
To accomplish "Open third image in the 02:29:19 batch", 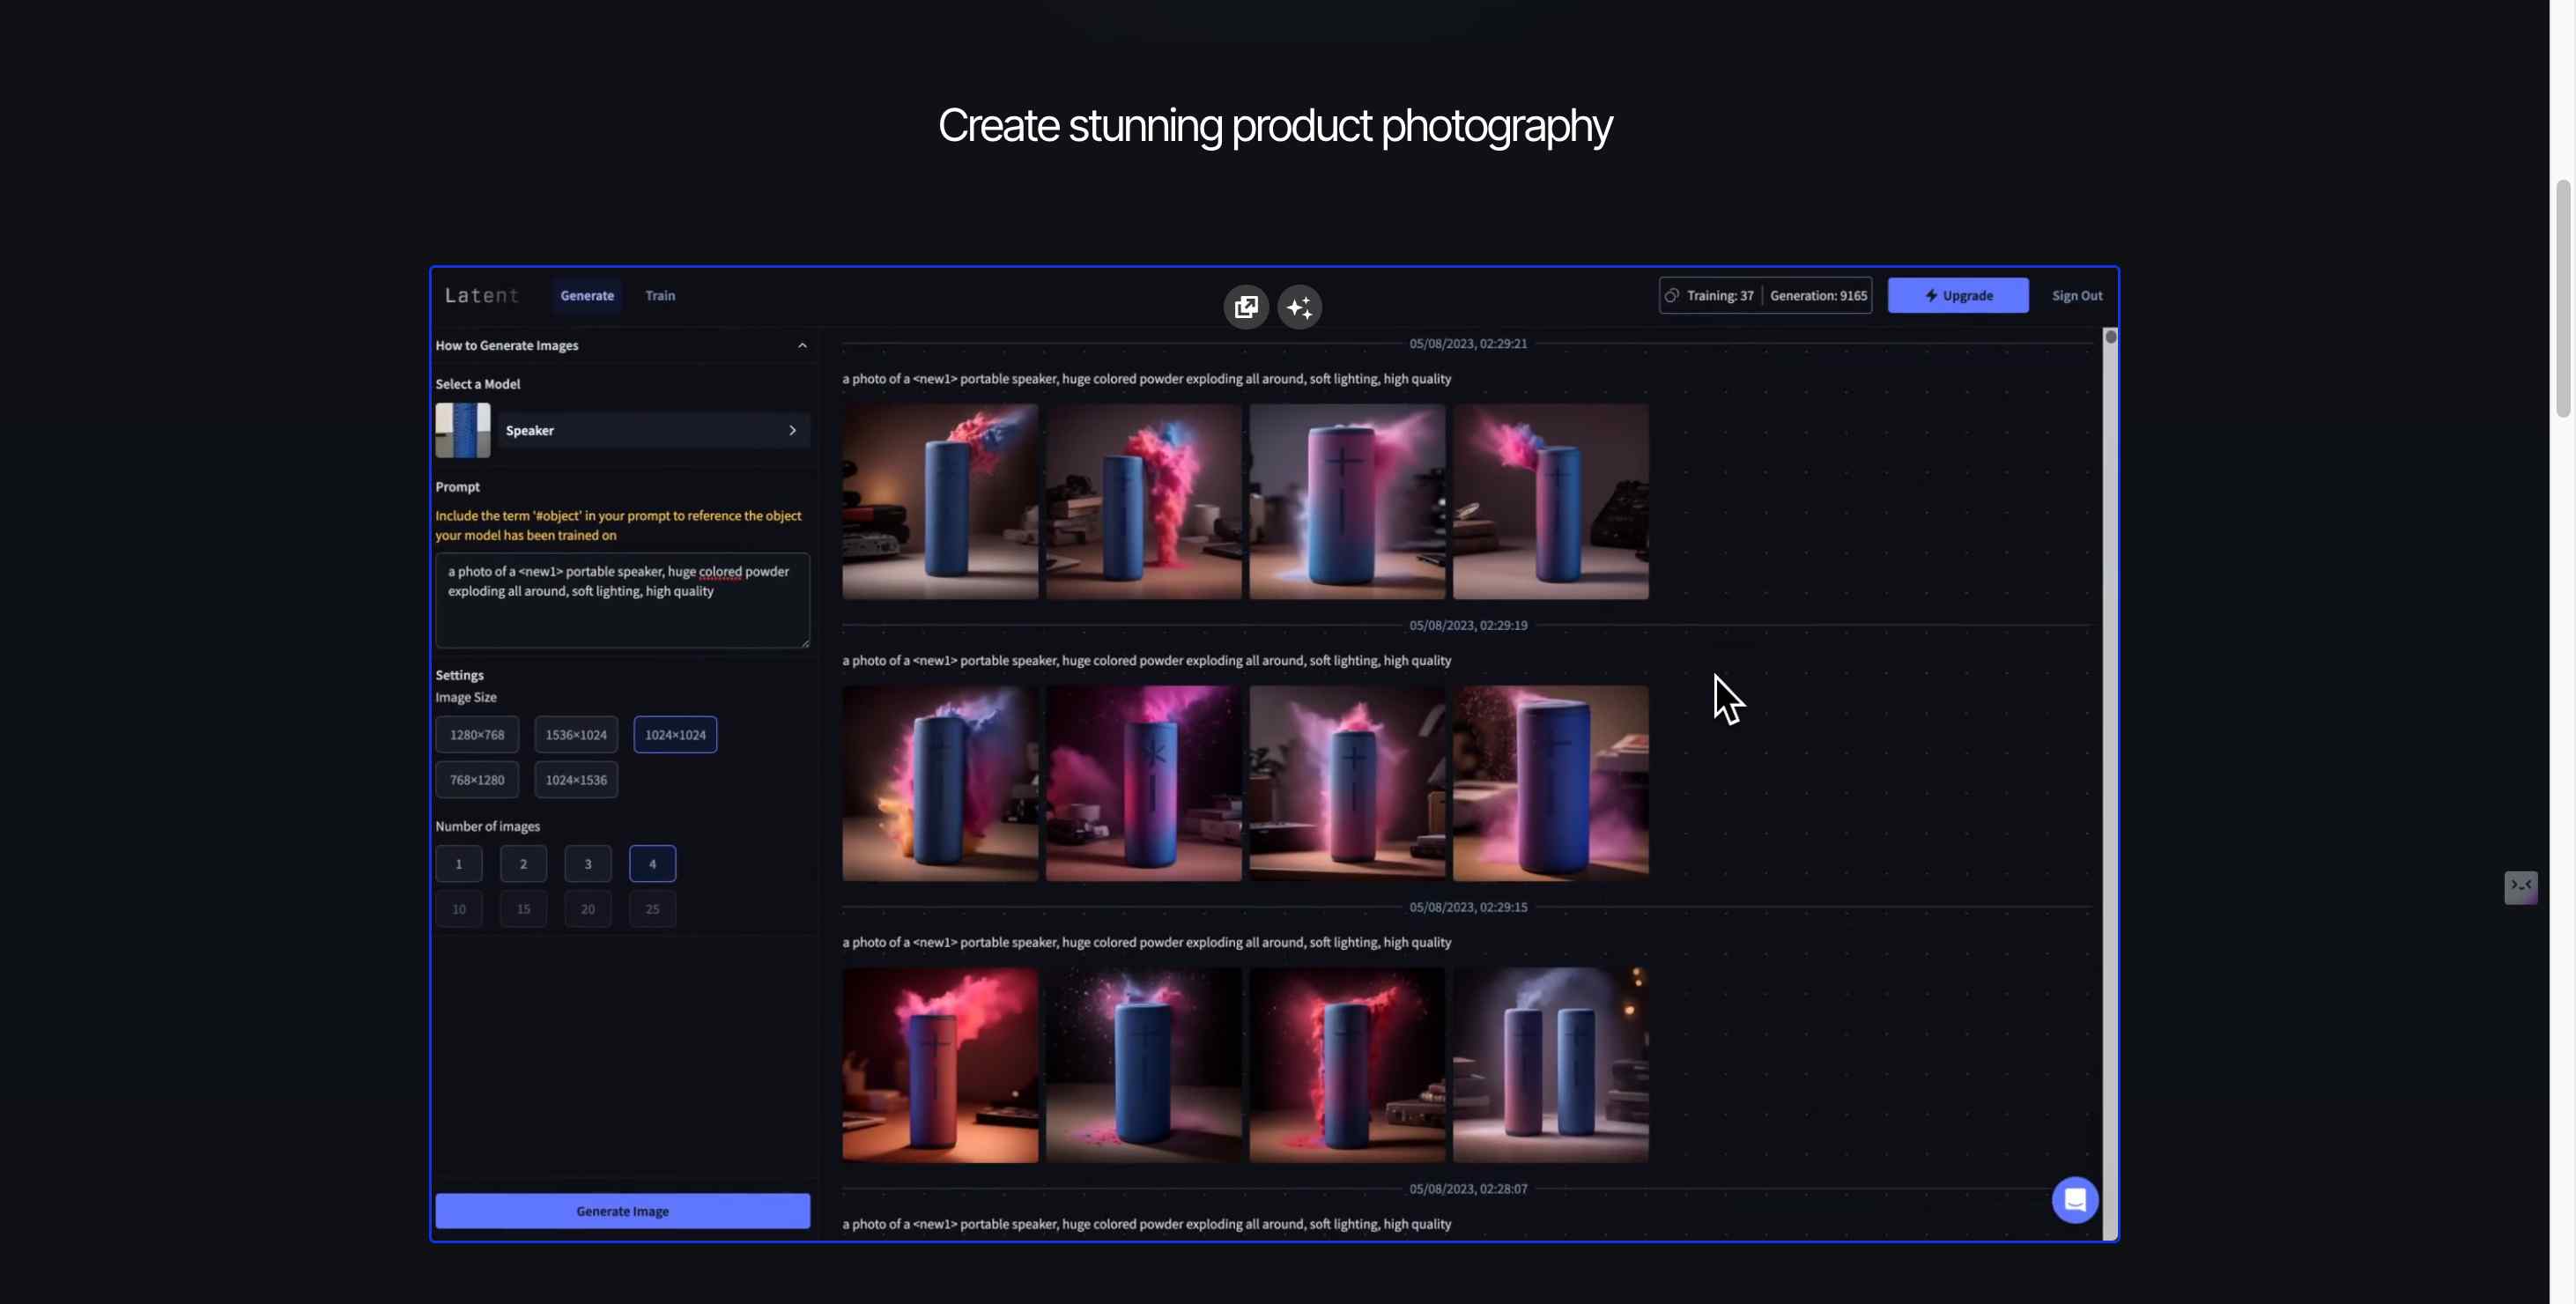I will point(1347,783).
